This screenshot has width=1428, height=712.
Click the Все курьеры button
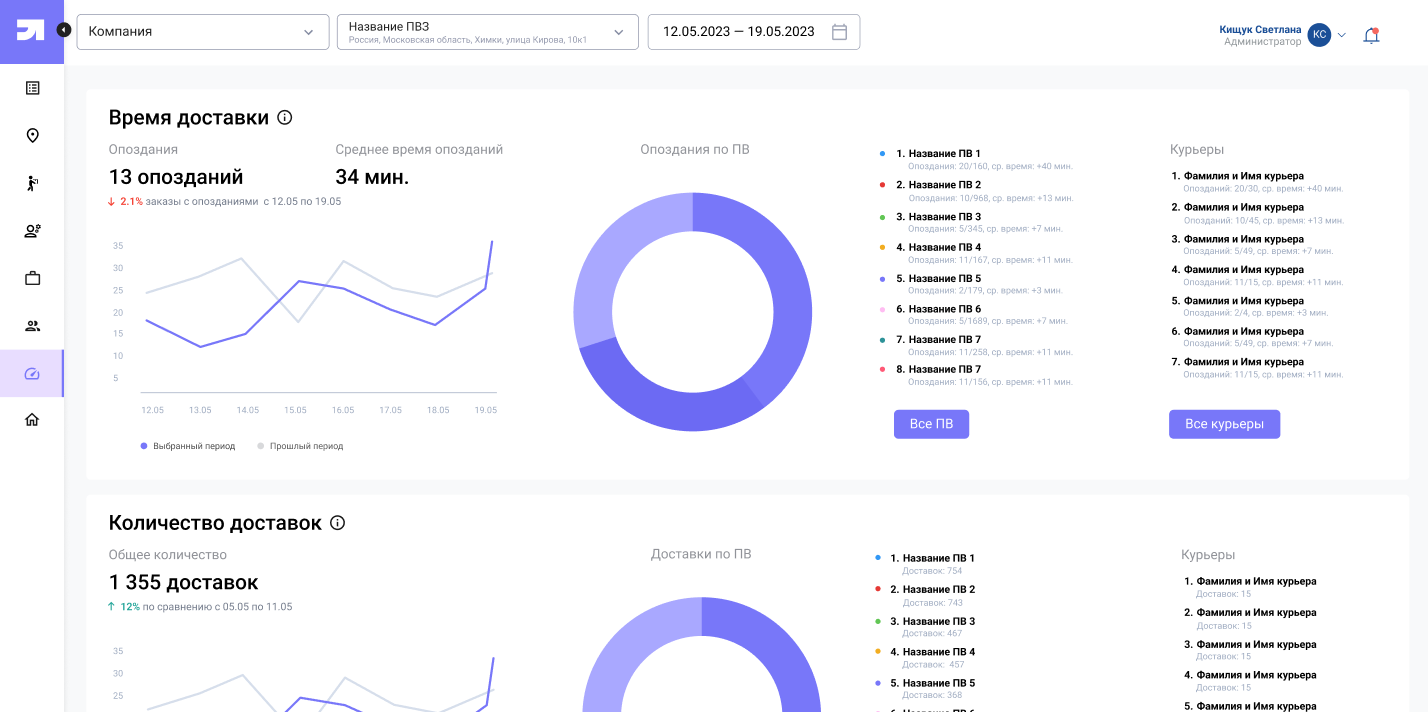coord(1224,424)
